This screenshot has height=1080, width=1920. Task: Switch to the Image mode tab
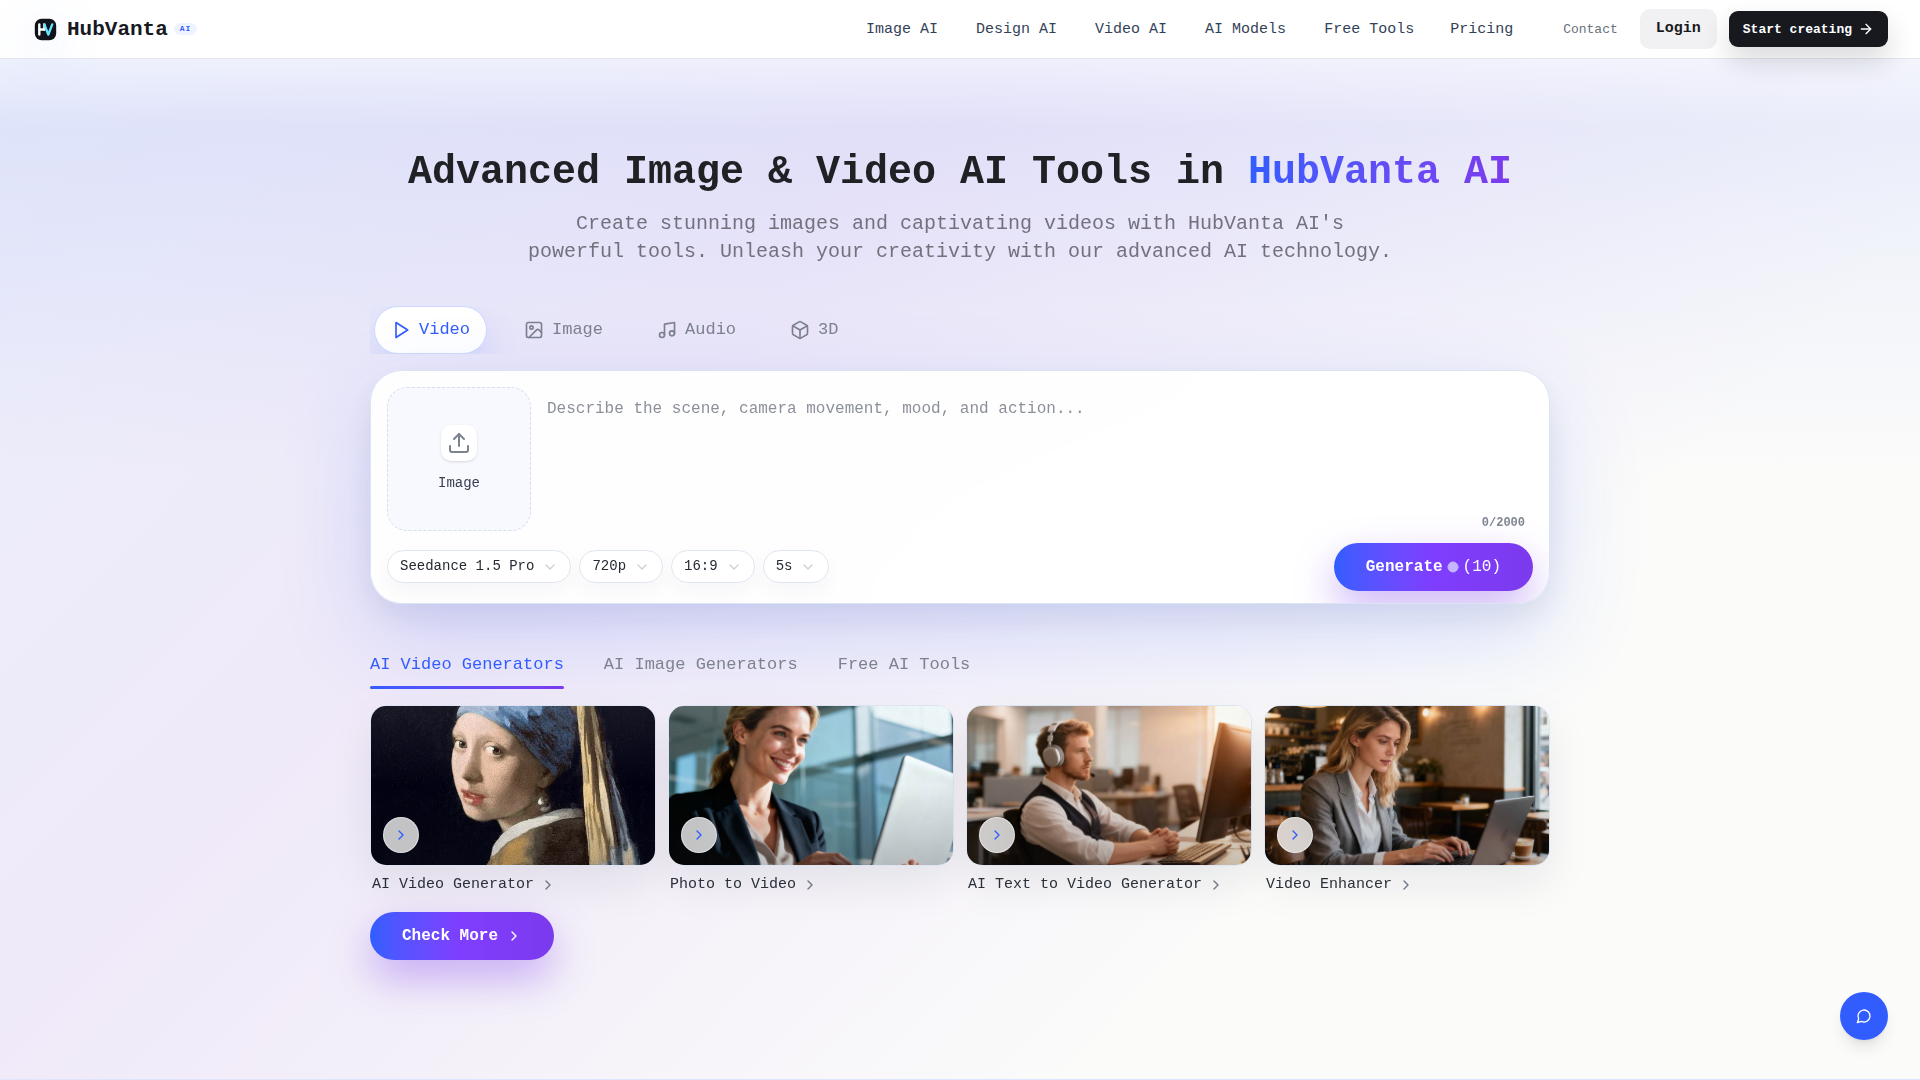tap(564, 330)
